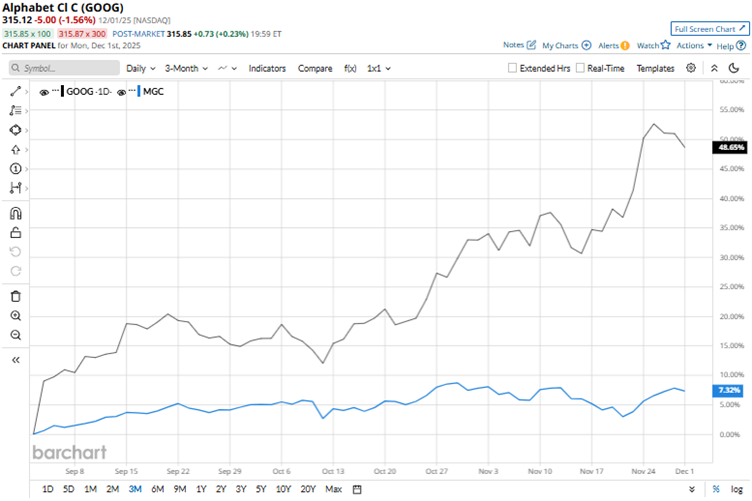Open the Indicators menu
752x501 pixels.
pyautogui.click(x=267, y=69)
